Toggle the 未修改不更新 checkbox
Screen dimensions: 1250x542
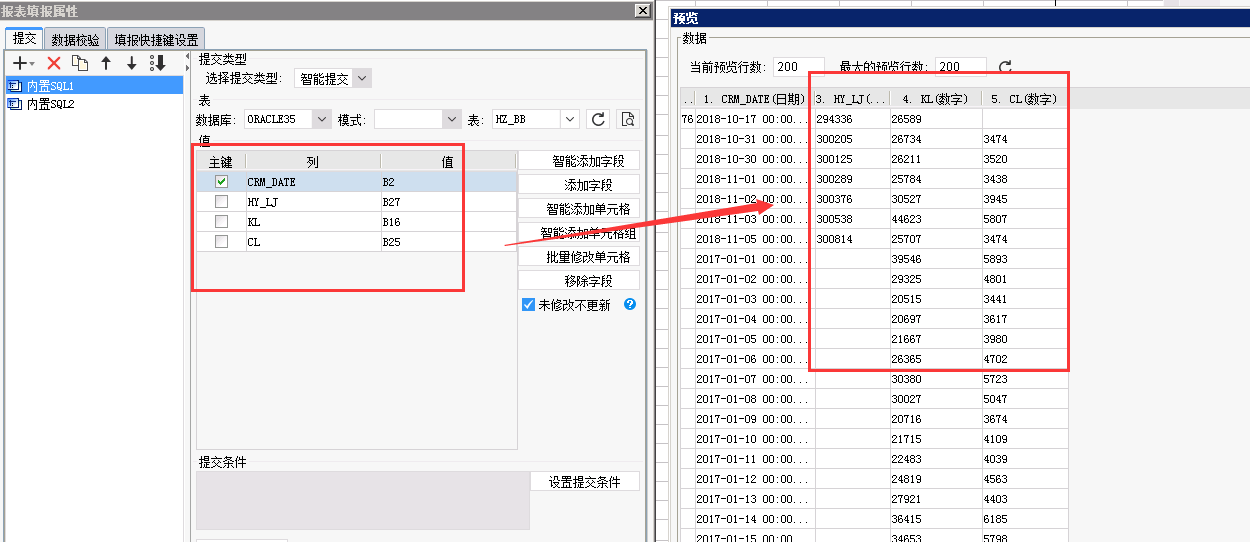pyautogui.click(x=529, y=305)
